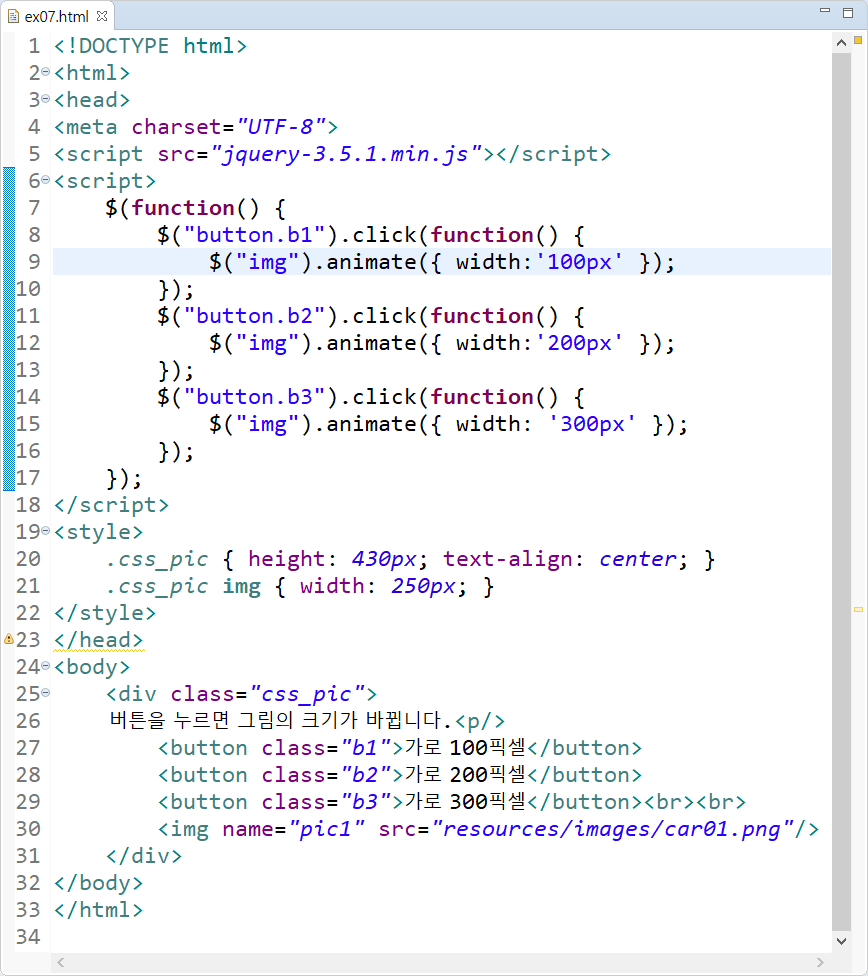Click the yellow overview ruler annotation near line 22
This screenshot has height=976, width=868.
(858, 610)
